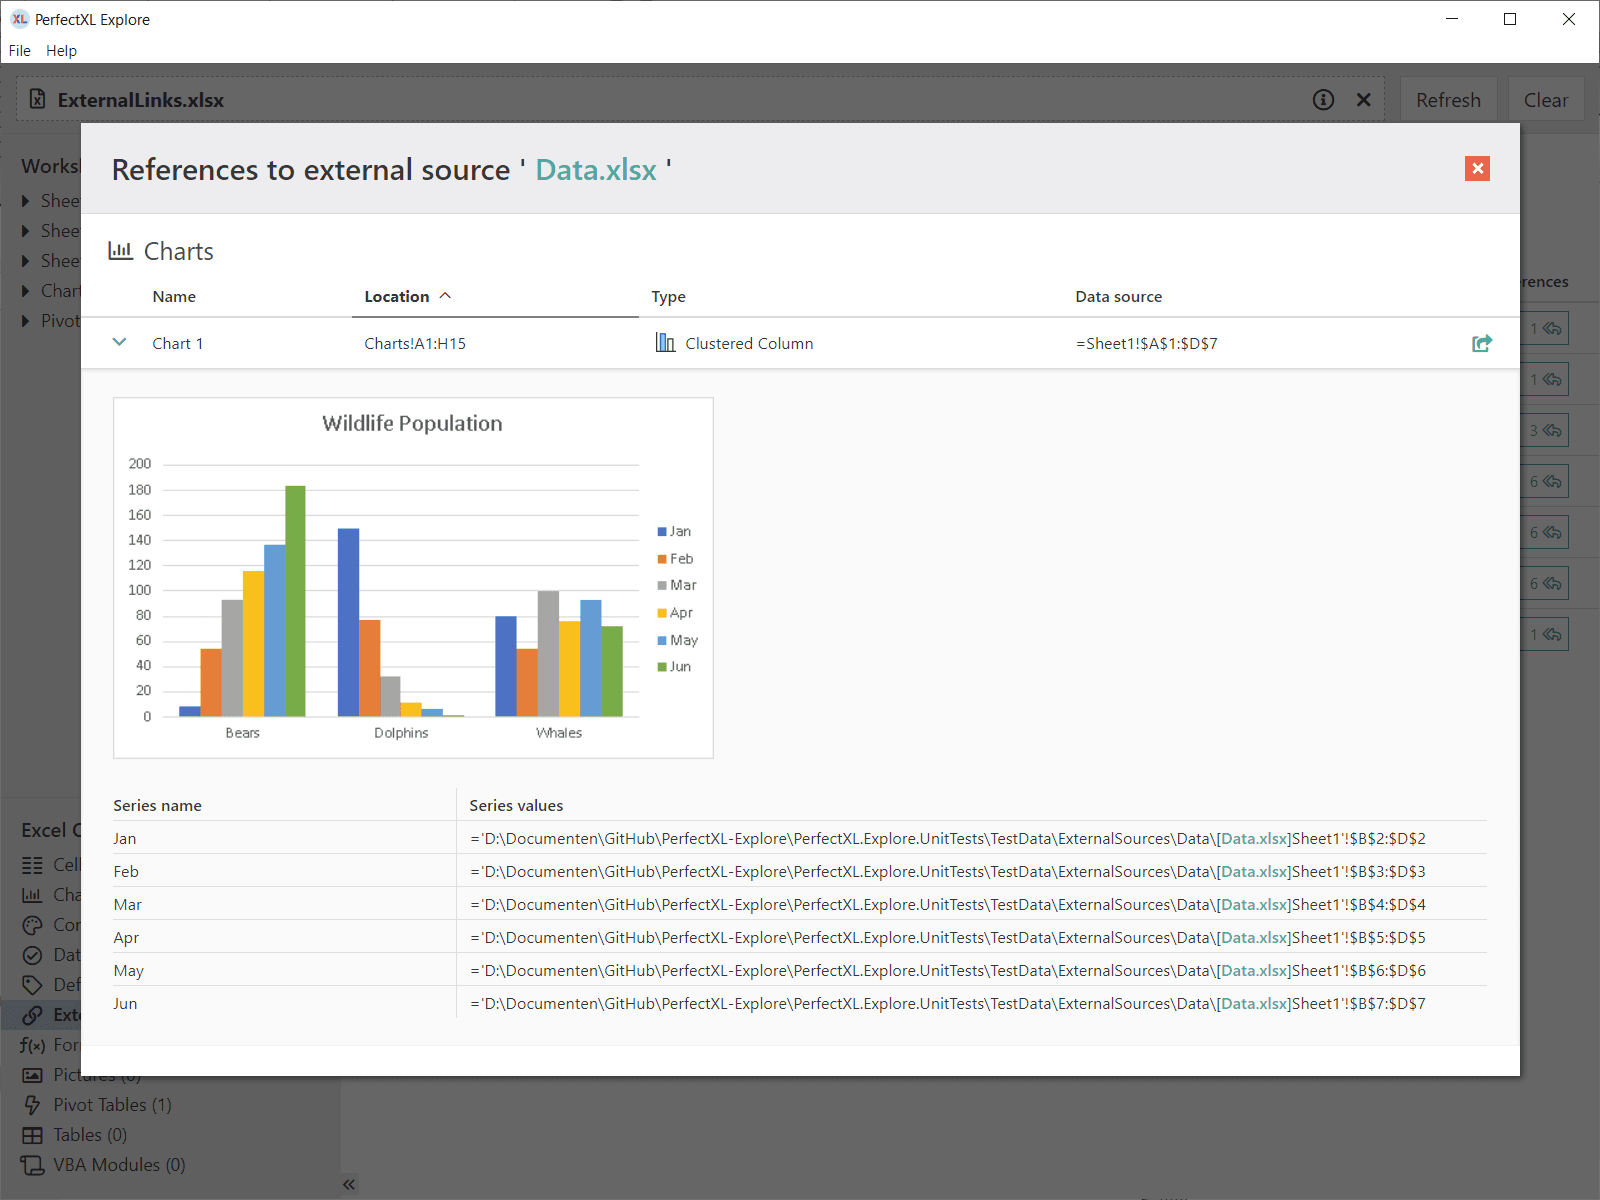Close the external source references dialog
The image size is (1600, 1200).
point(1477,168)
